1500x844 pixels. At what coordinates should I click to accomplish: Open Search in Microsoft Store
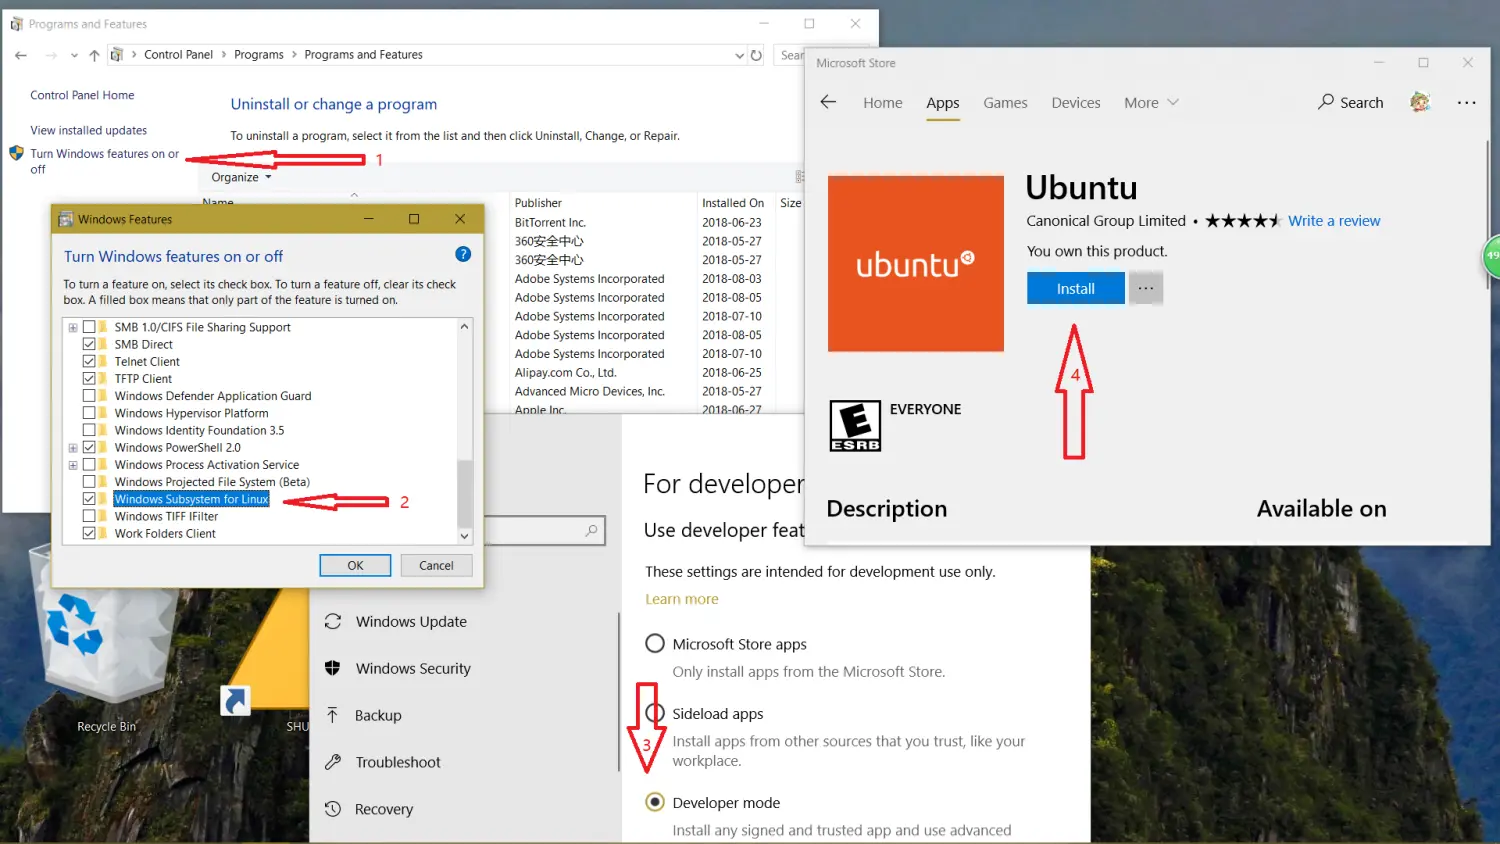point(1350,102)
